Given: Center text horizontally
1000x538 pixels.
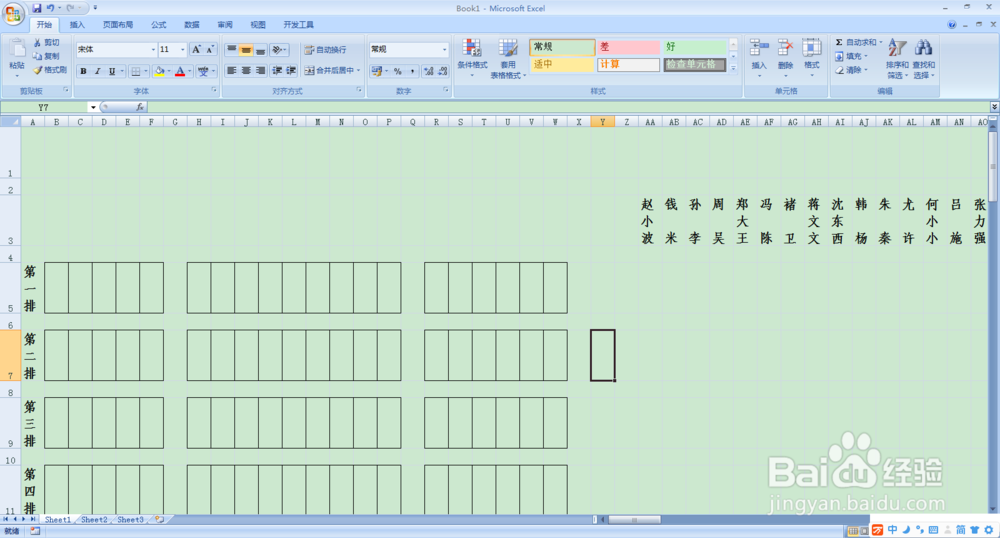Looking at the screenshot, I should 246,70.
